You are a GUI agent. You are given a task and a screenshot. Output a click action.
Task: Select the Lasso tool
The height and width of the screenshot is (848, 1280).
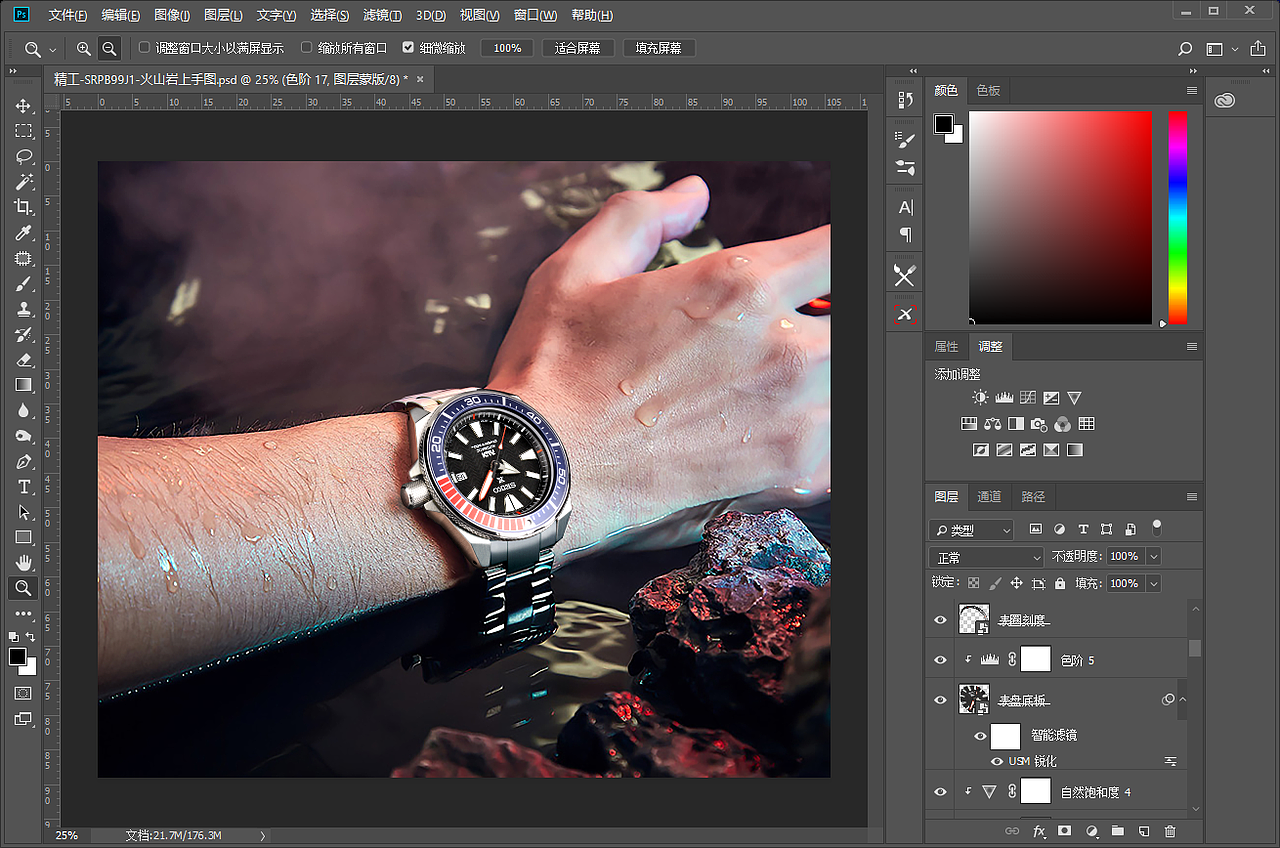pyautogui.click(x=23, y=156)
